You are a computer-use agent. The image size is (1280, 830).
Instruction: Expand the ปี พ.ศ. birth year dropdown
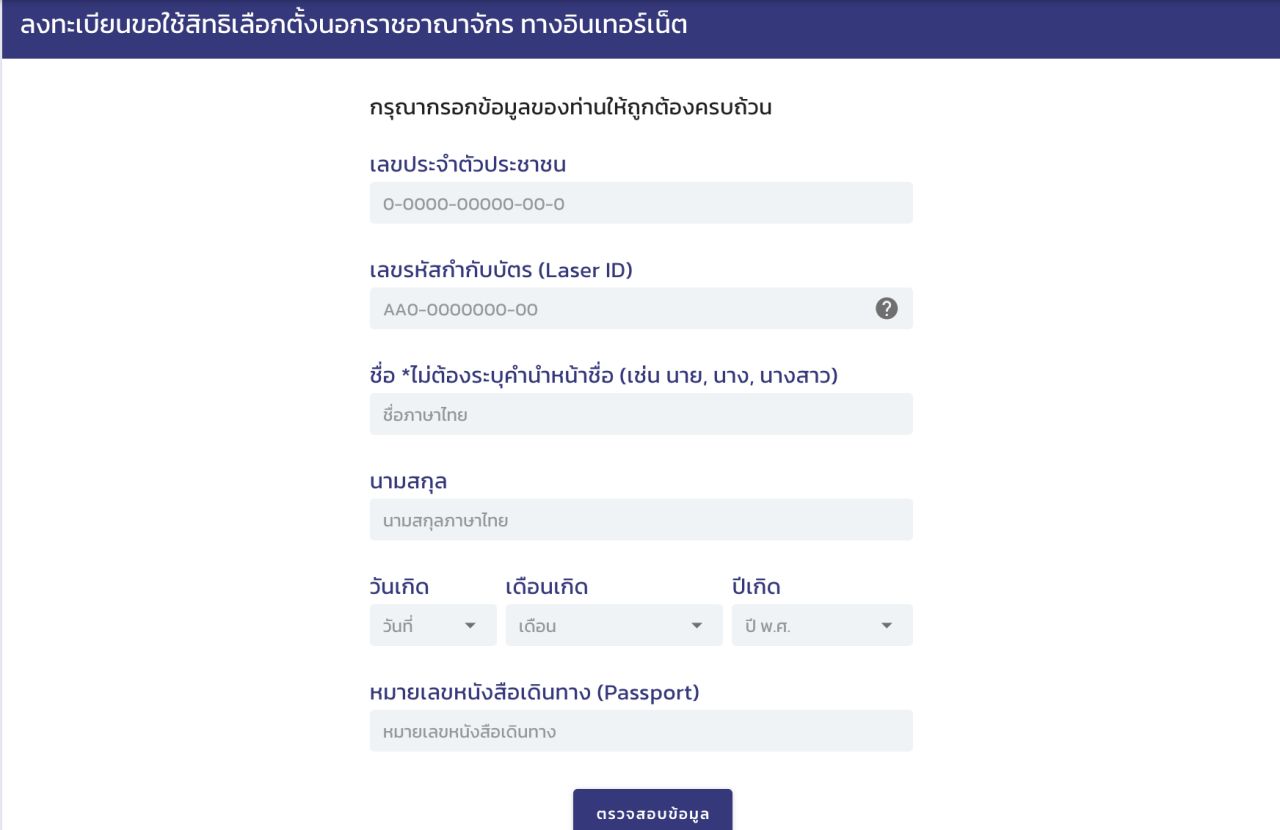click(822, 625)
